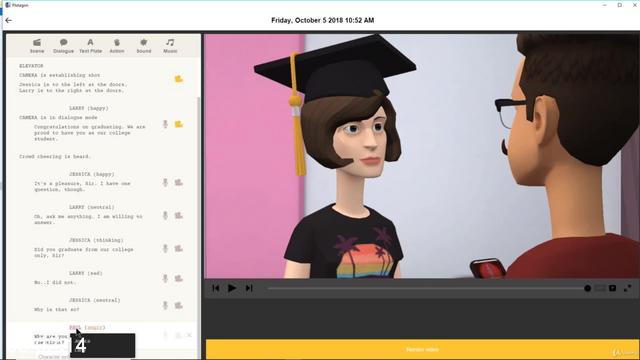Edit the 'No..I did not' dialogue text
Image resolution: width=640 pixels, height=360 pixels.
pyautogui.click(x=54, y=282)
